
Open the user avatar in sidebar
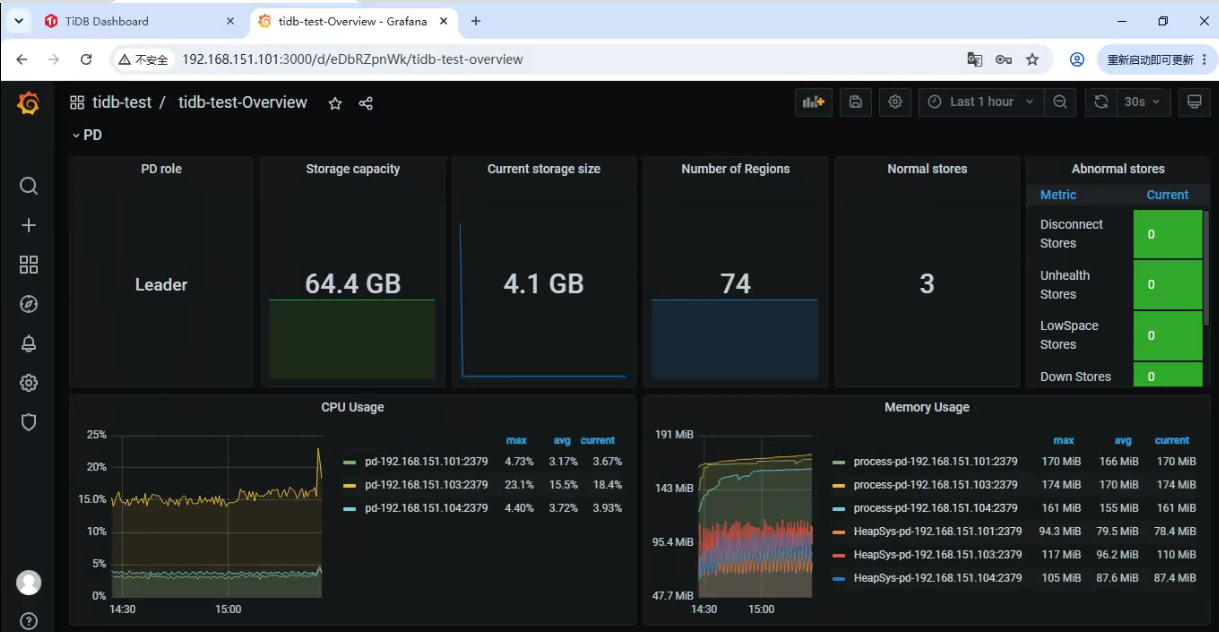[29, 582]
